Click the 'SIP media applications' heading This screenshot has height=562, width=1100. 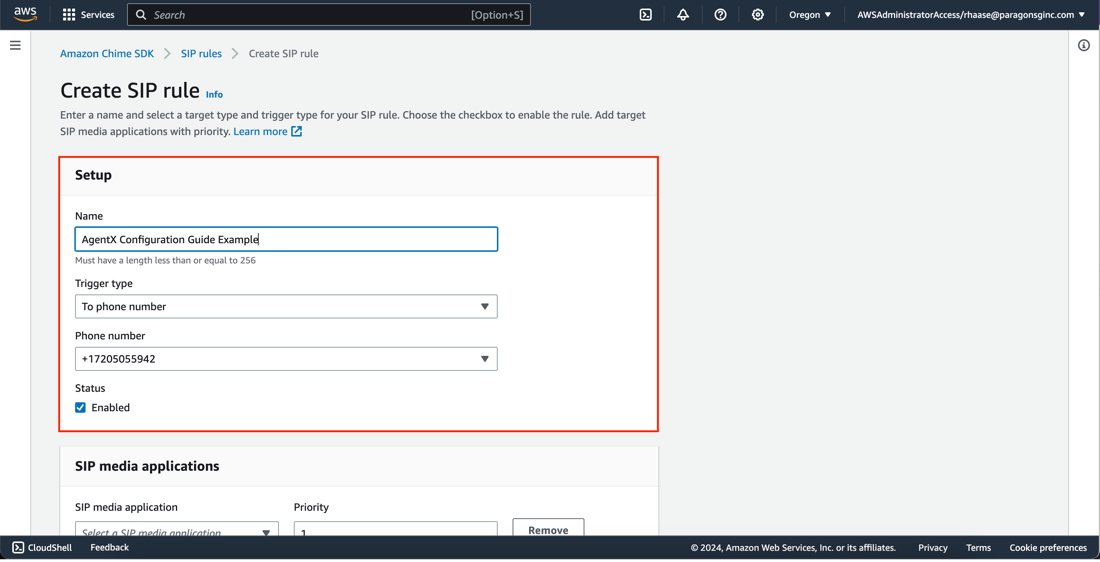pyautogui.click(x=147, y=466)
